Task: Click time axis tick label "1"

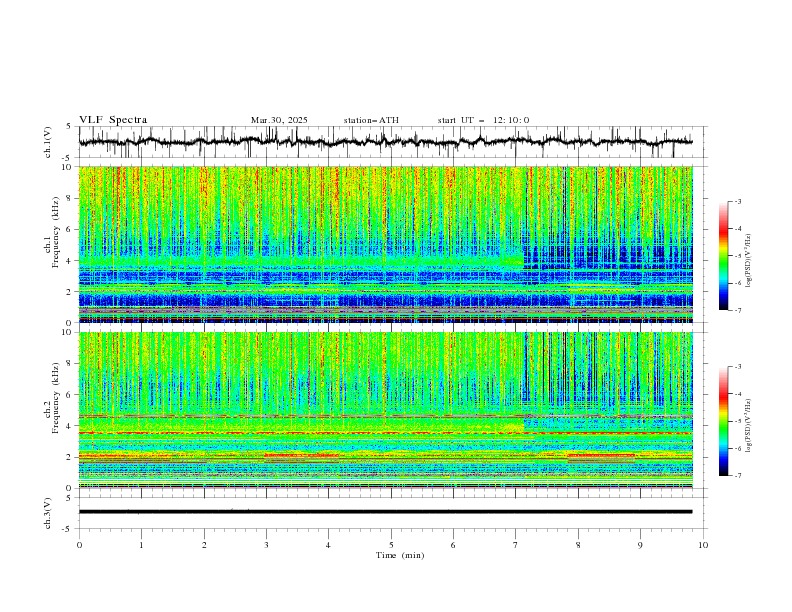Action: tap(141, 545)
